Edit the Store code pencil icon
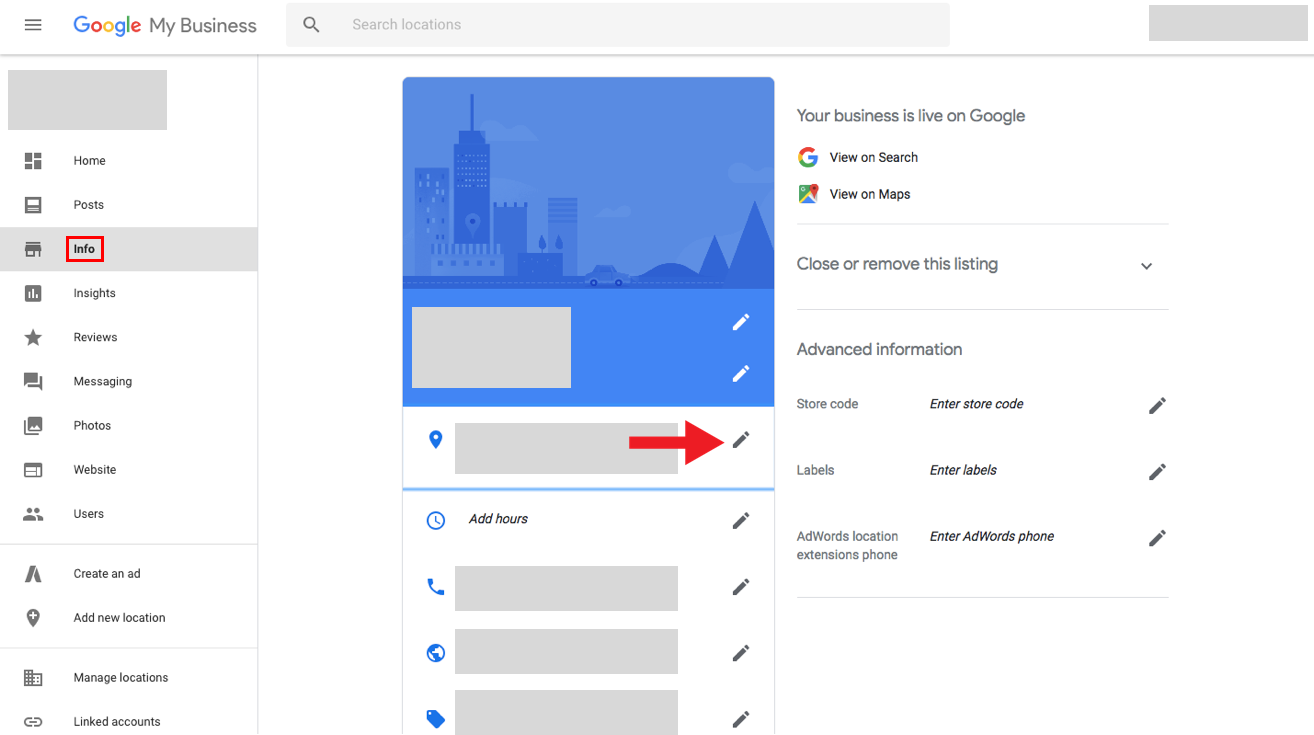 [x=1157, y=405]
